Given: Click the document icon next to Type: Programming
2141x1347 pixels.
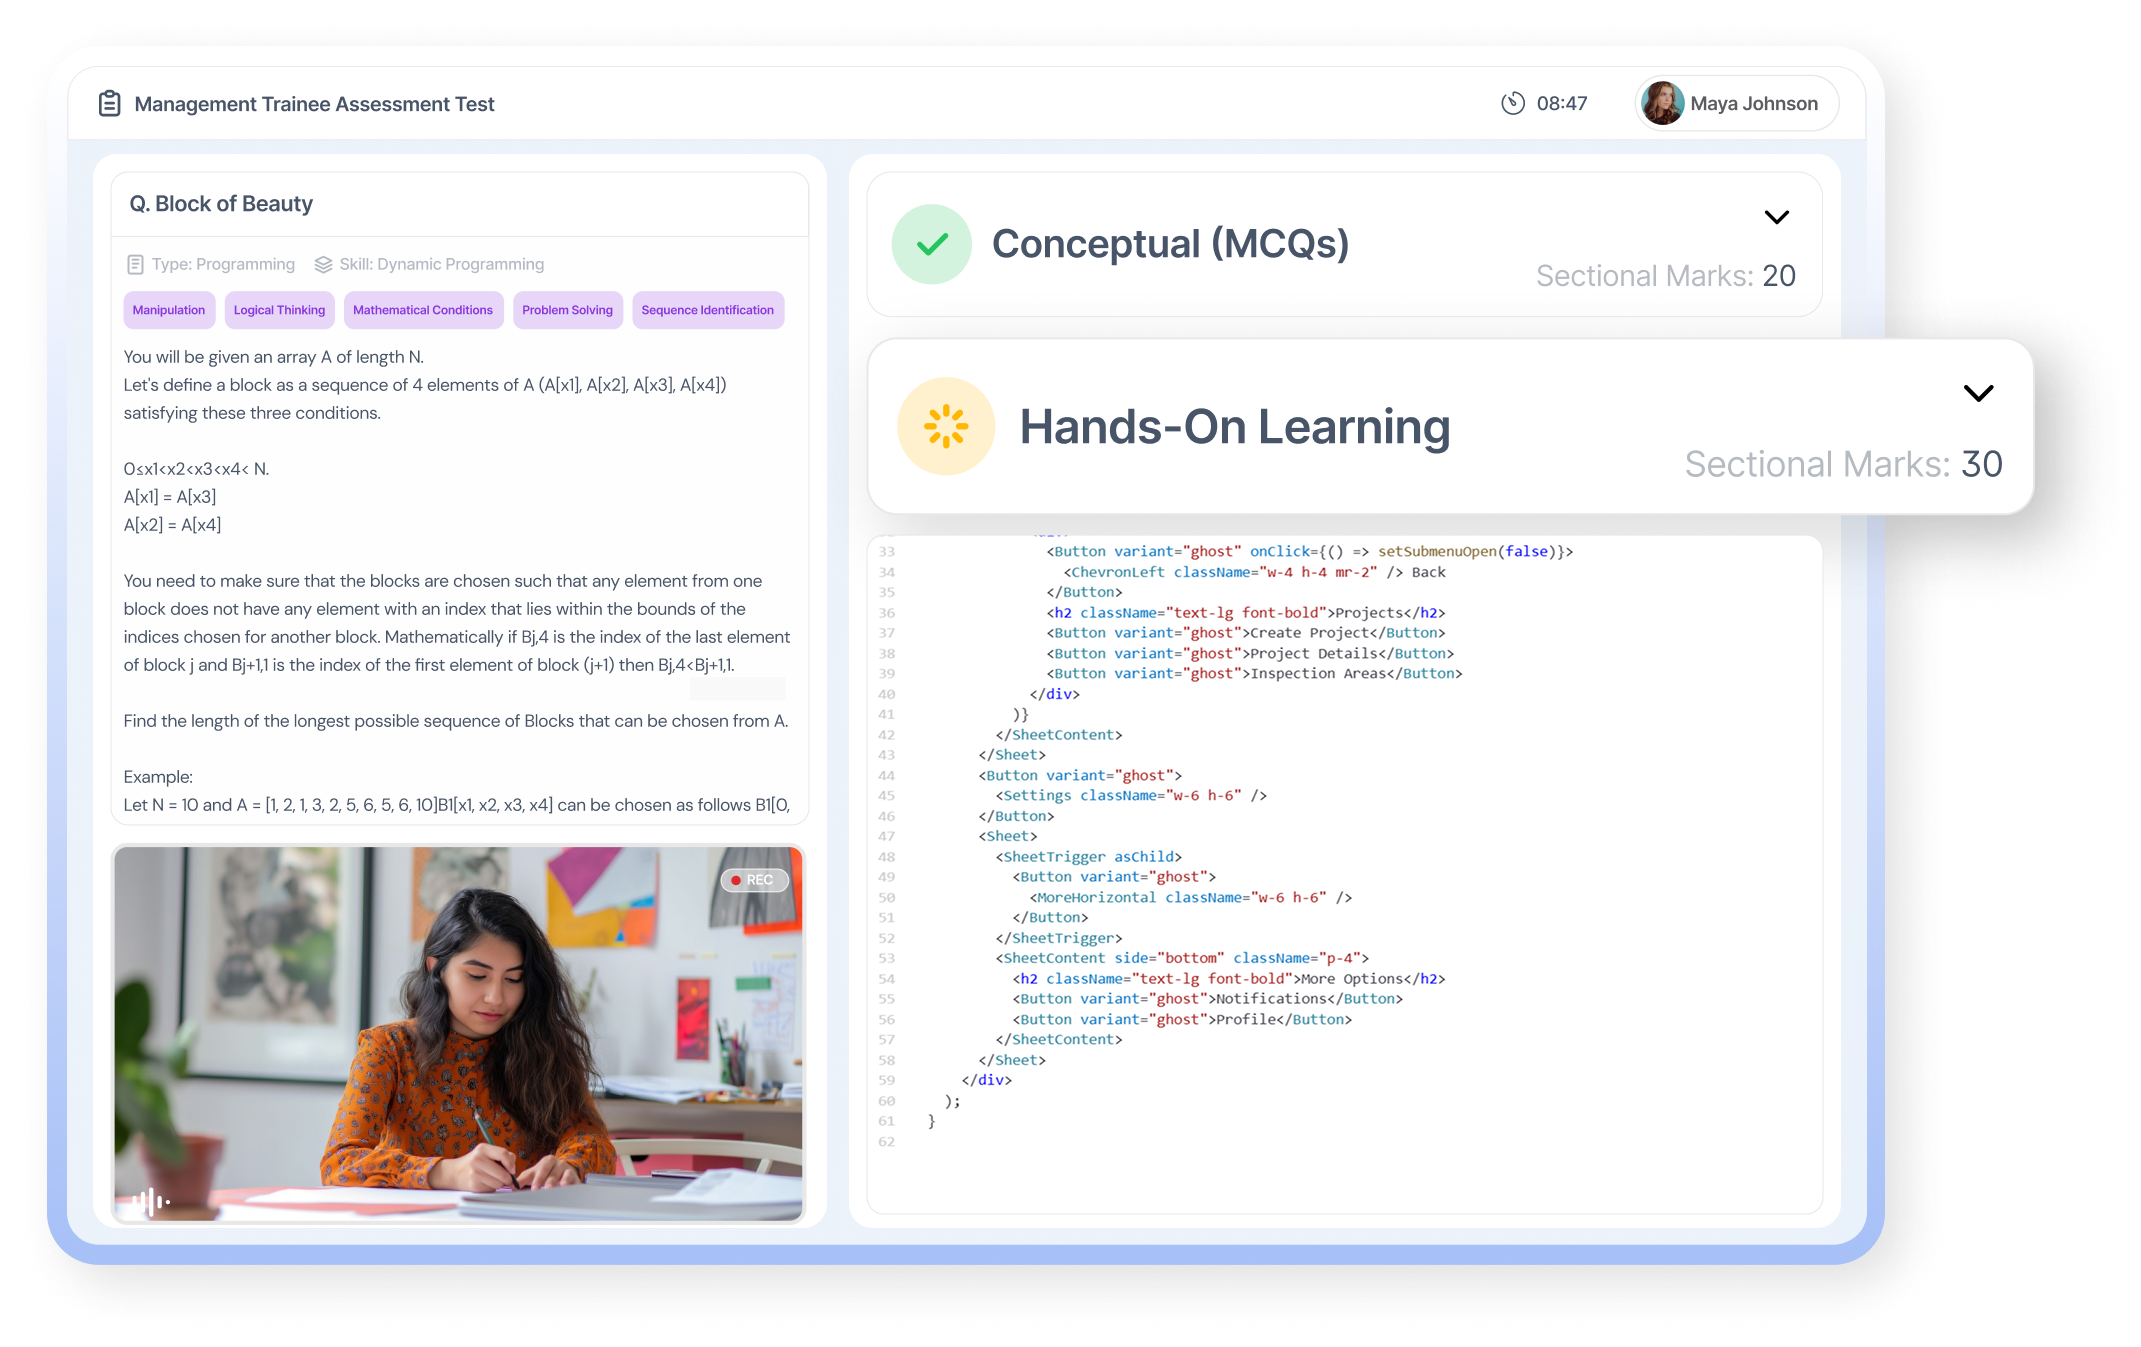Looking at the screenshot, I should pos(135,264).
